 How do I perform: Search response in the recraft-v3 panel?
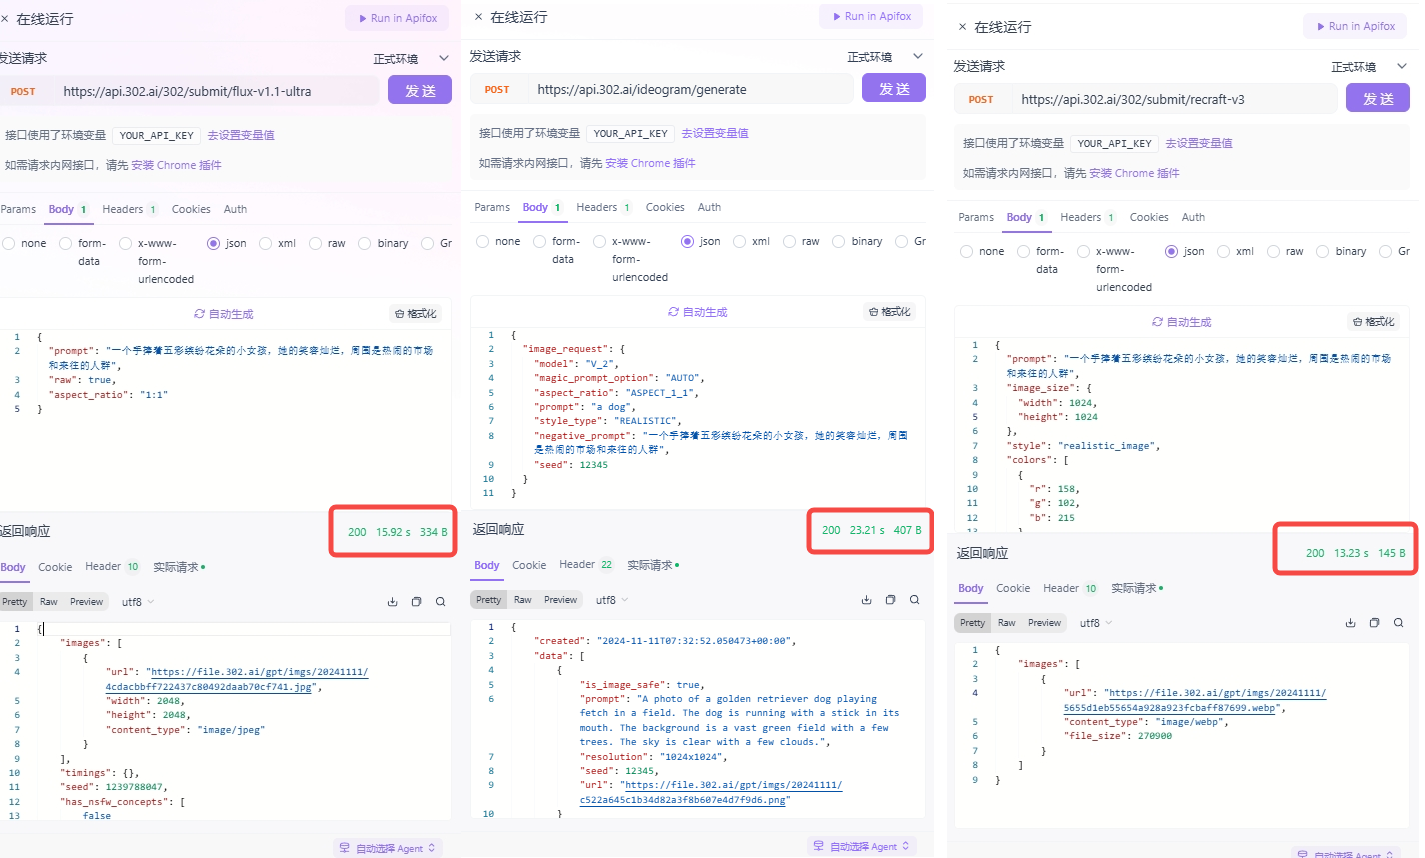pos(1398,622)
